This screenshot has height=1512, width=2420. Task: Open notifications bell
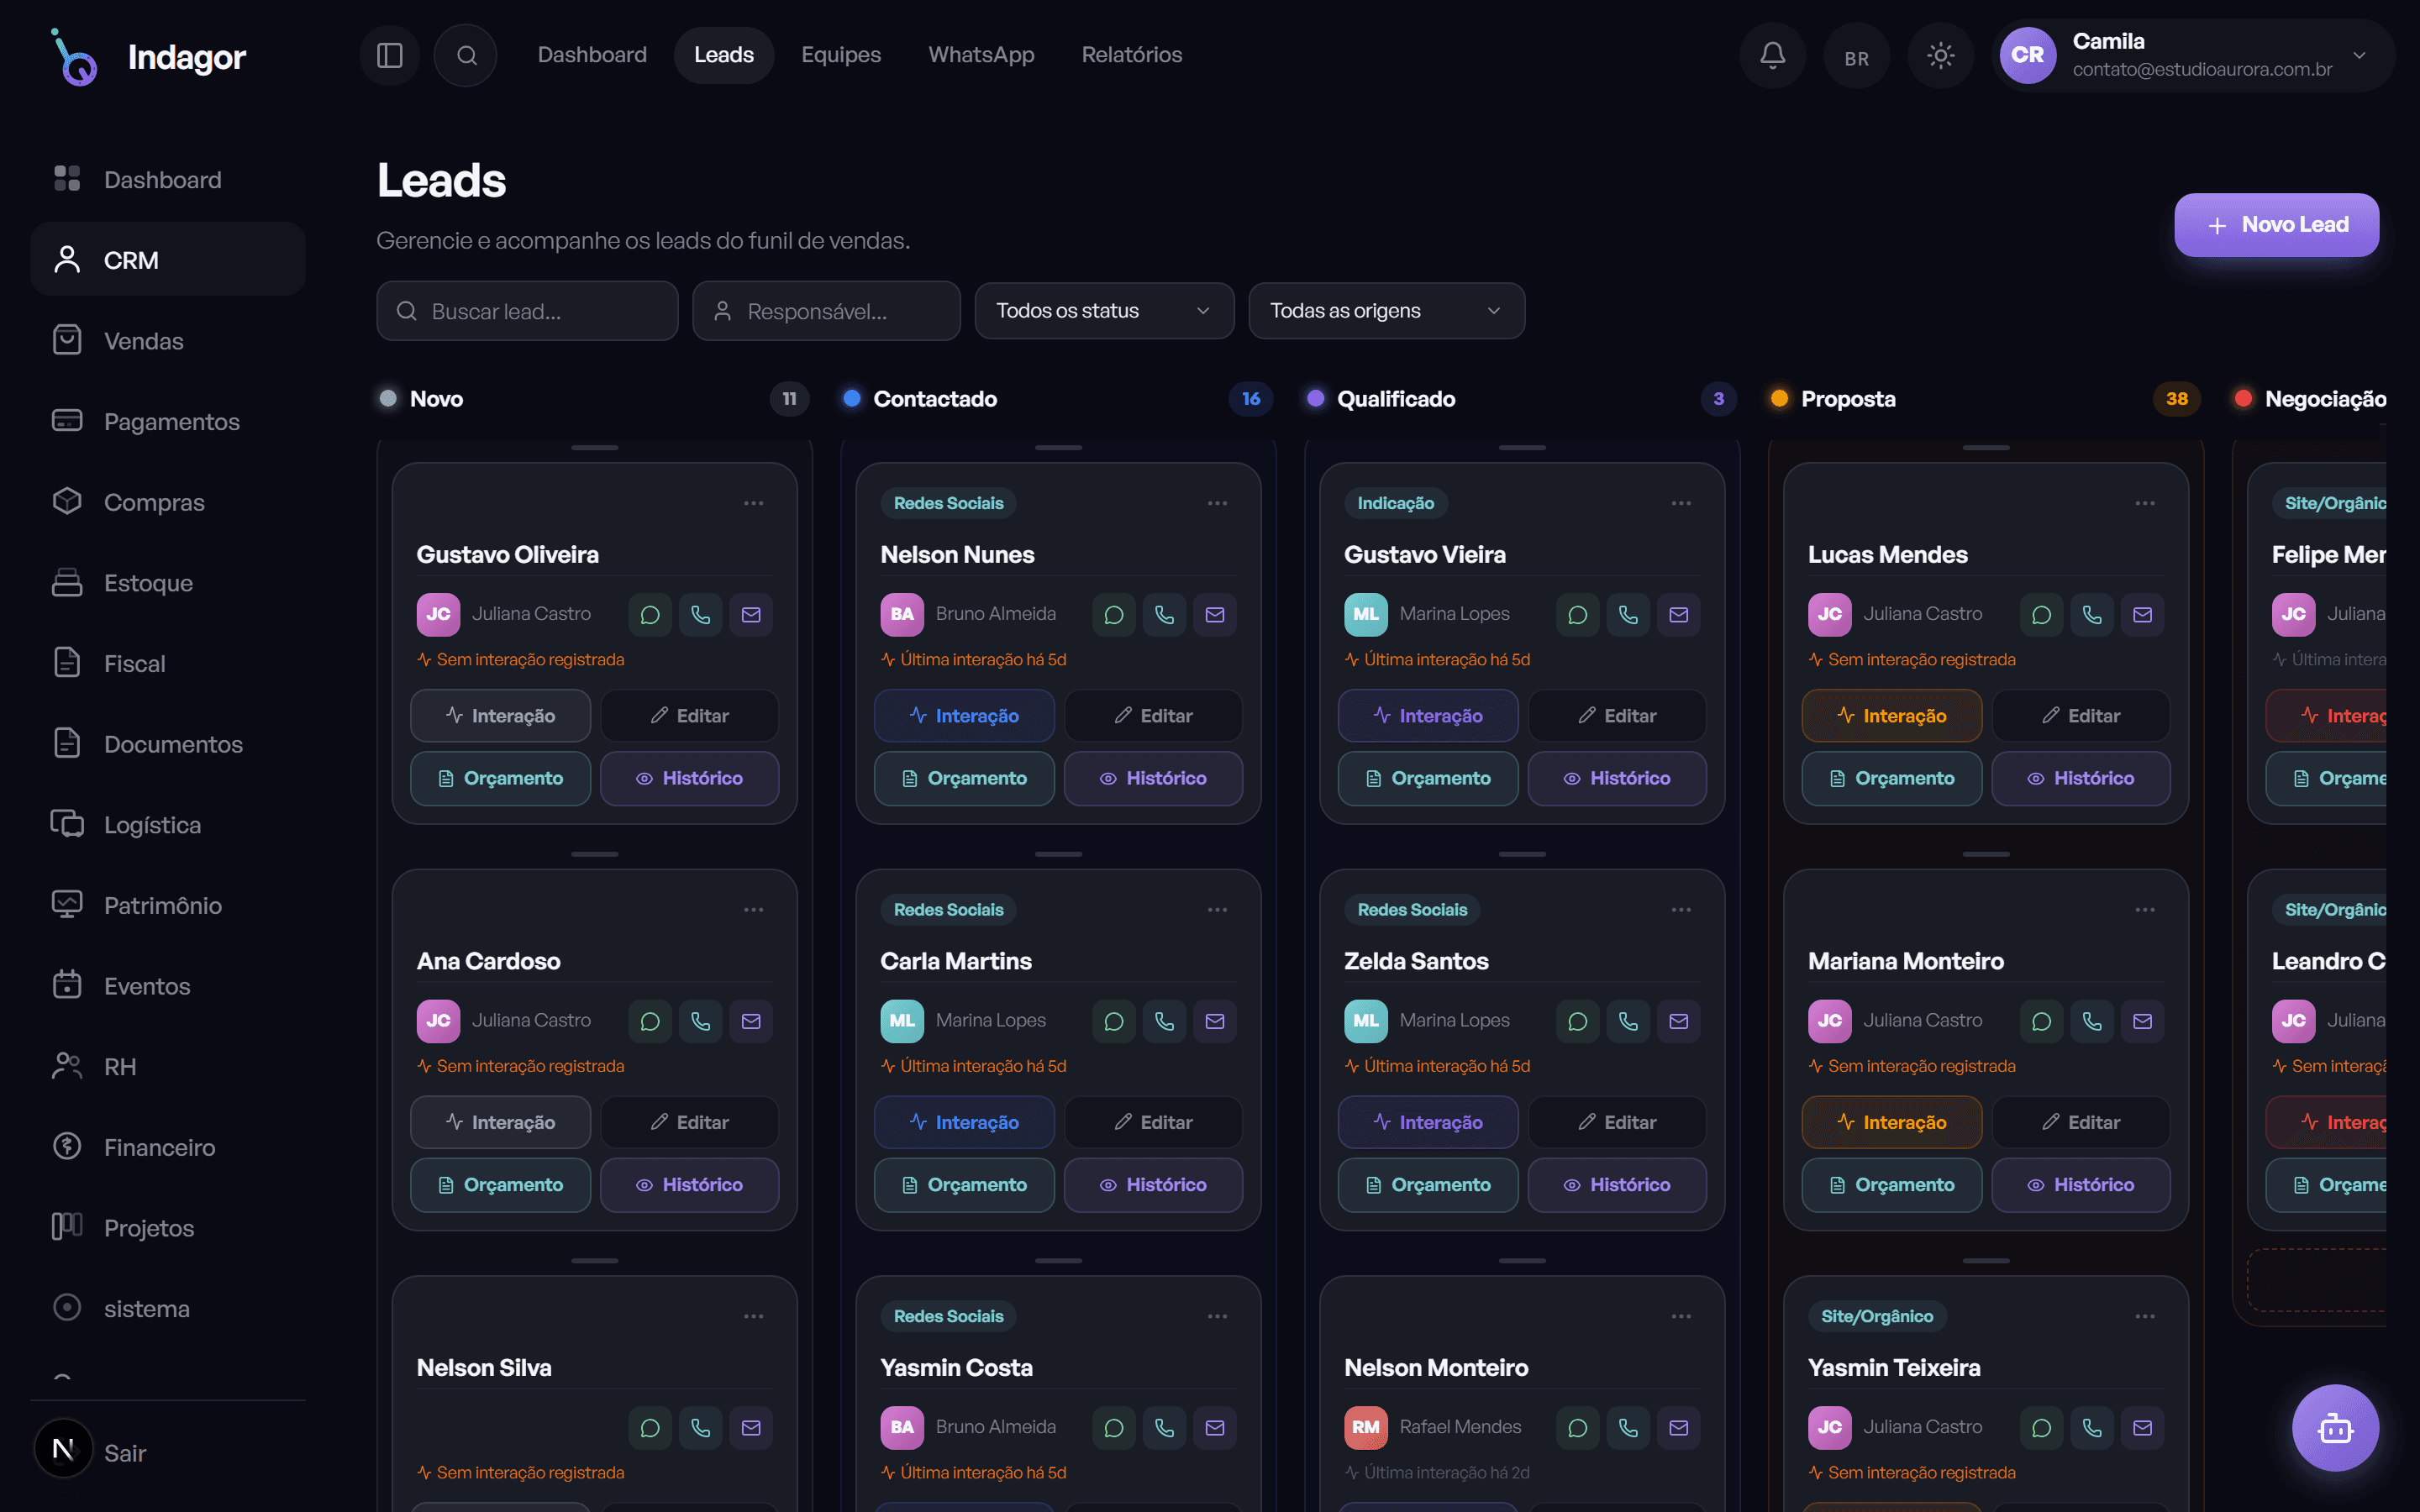tap(1772, 55)
